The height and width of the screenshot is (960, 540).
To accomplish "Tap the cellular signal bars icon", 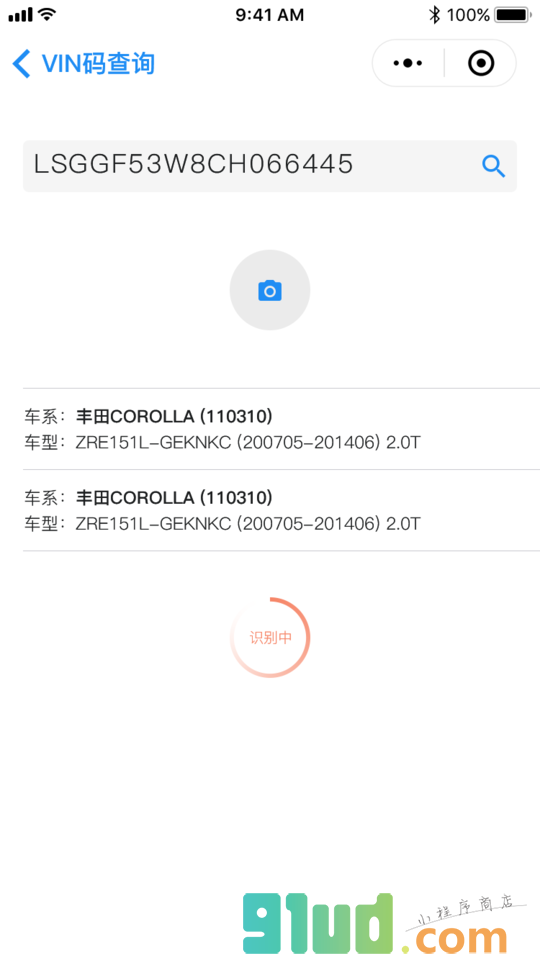I will point(20,15).
